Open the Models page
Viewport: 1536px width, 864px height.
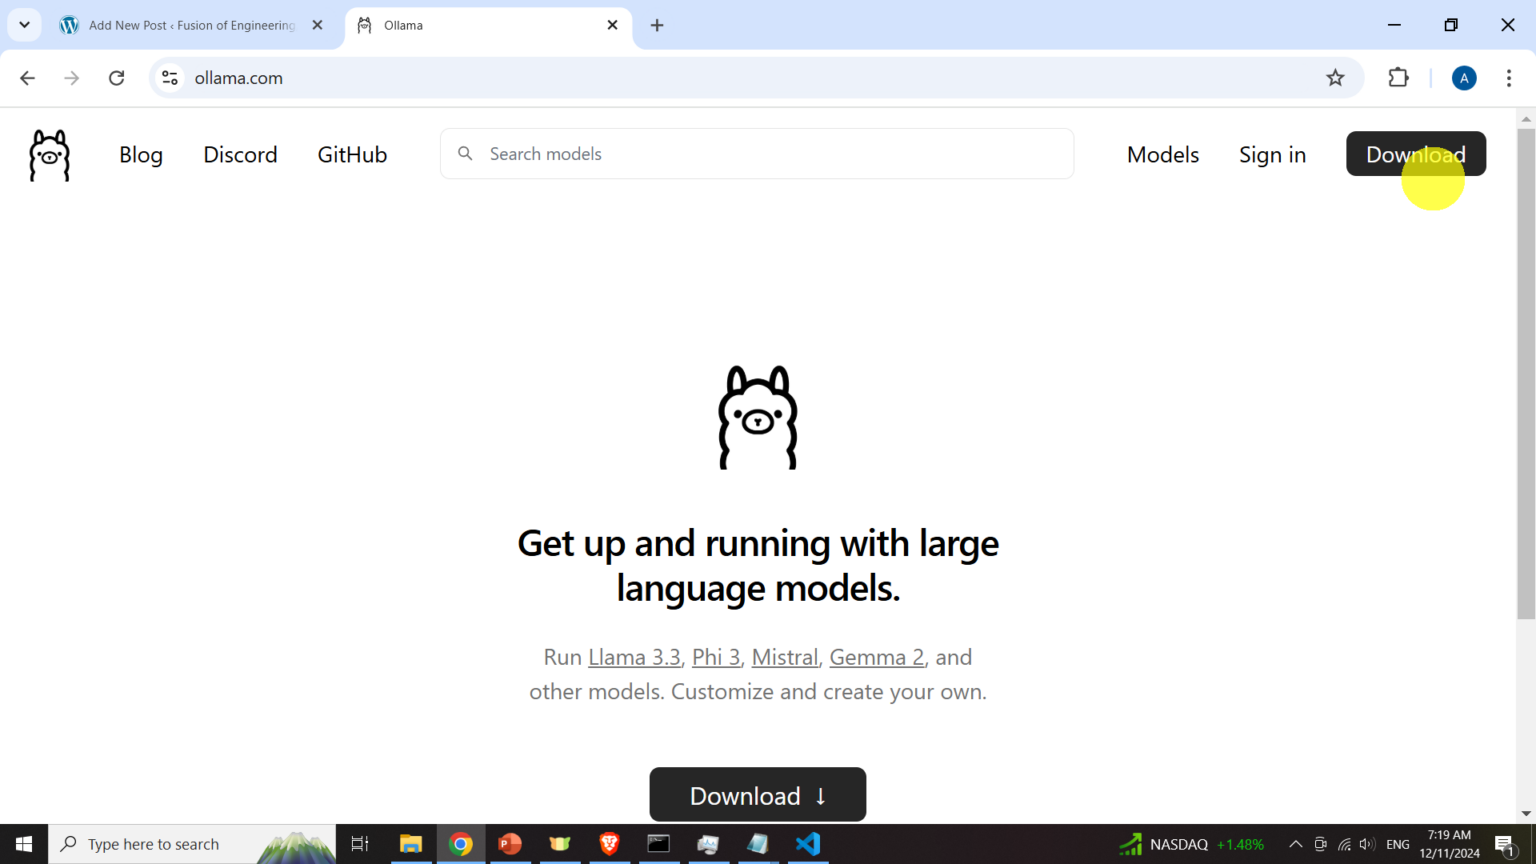coord(1163,155)
